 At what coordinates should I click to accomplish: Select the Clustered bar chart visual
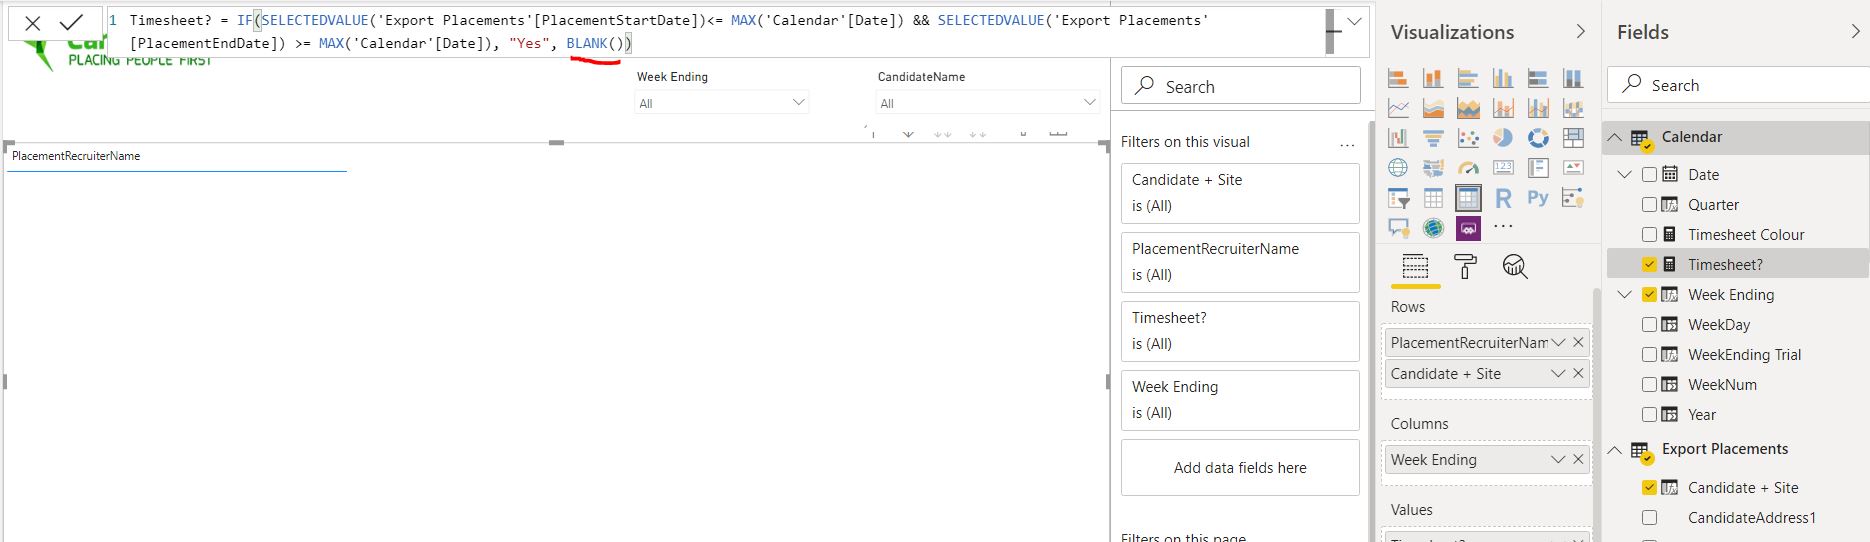(1468, 78)
